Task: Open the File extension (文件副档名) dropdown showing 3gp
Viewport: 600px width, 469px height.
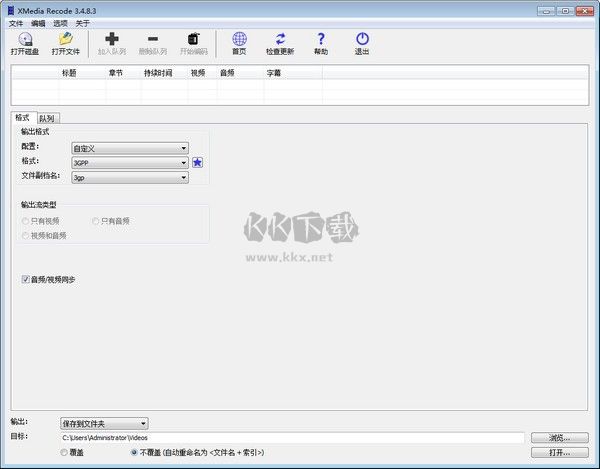Action: click(x=130, y=178)
